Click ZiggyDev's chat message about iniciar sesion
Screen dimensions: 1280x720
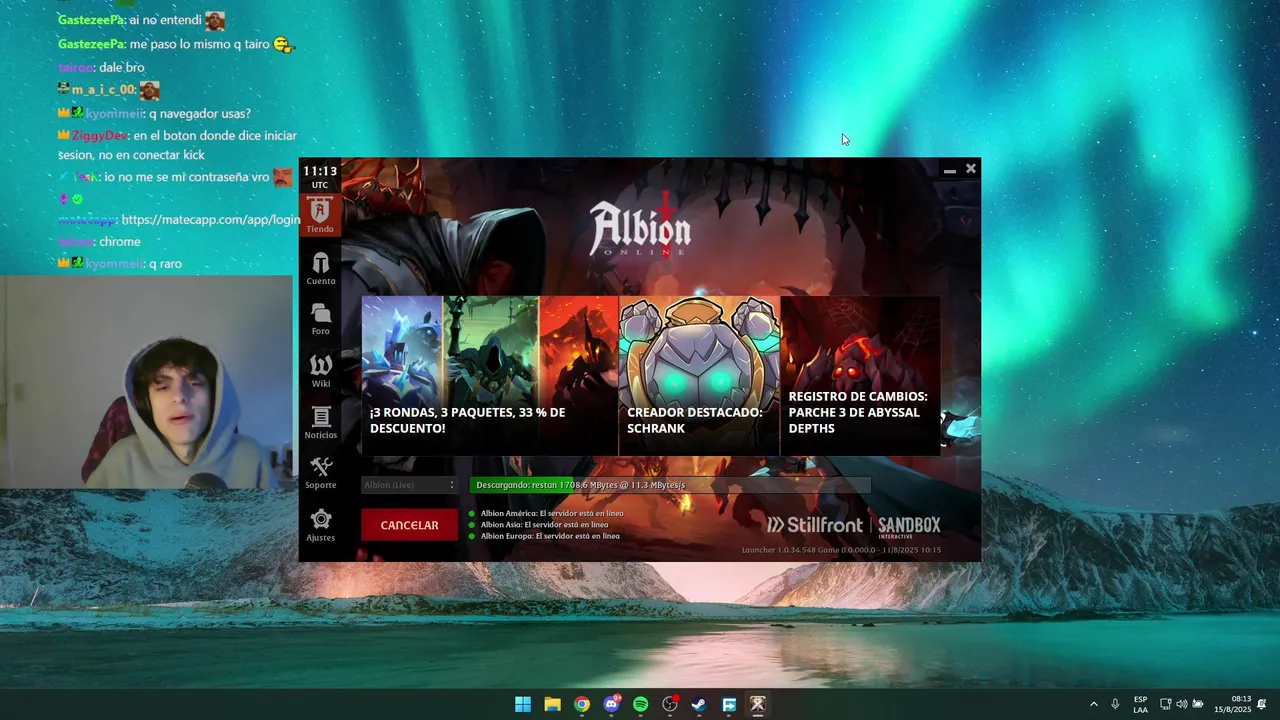pyautogui.click(x=178, y=145)
